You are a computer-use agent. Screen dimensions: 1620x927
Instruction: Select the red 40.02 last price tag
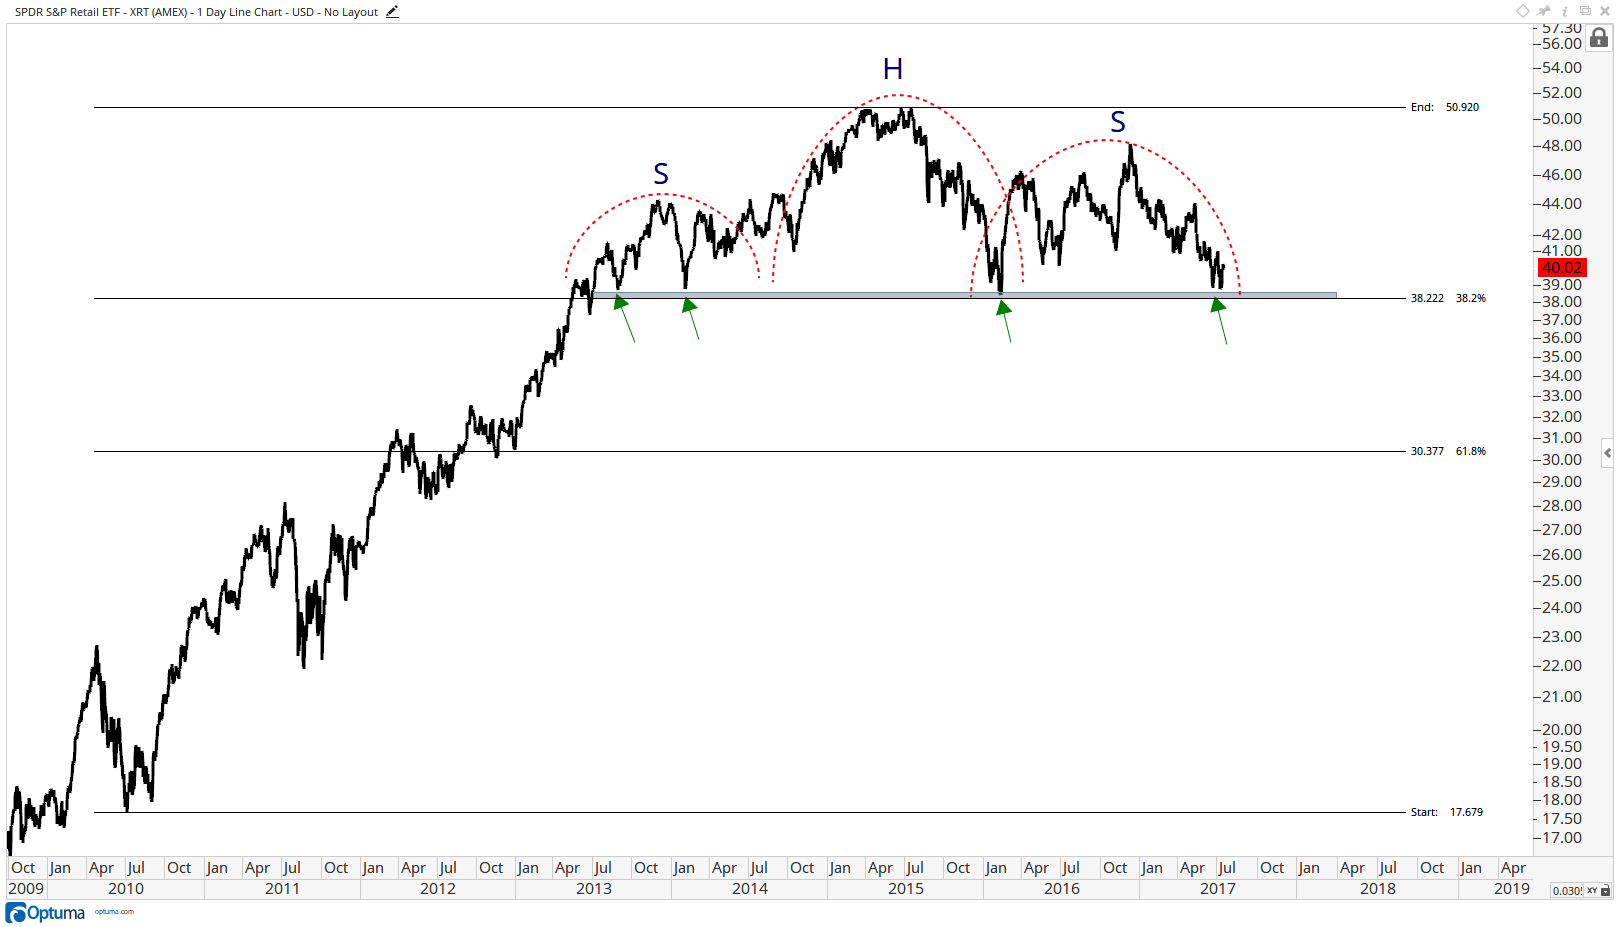tap(1562, 267)
